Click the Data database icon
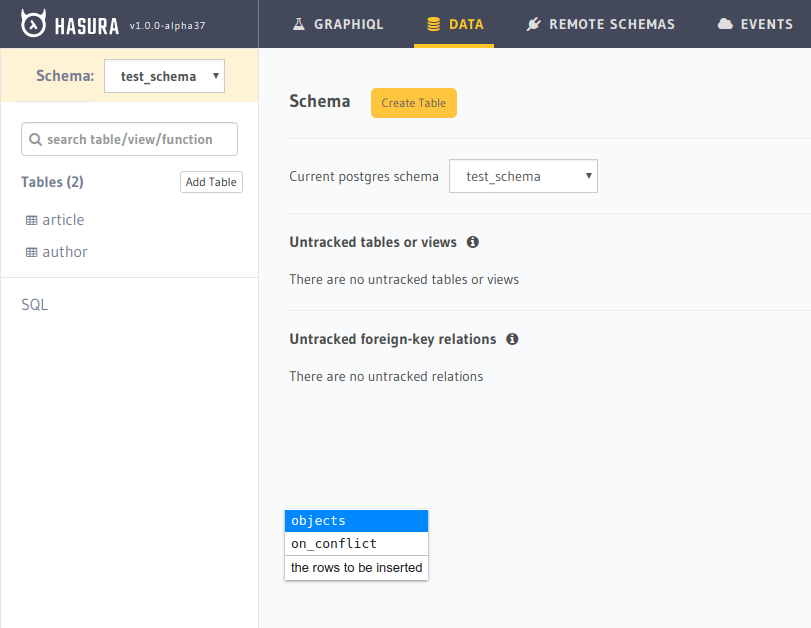The height and width of the screenshot is (628, 811). click(x=433, y=24)
